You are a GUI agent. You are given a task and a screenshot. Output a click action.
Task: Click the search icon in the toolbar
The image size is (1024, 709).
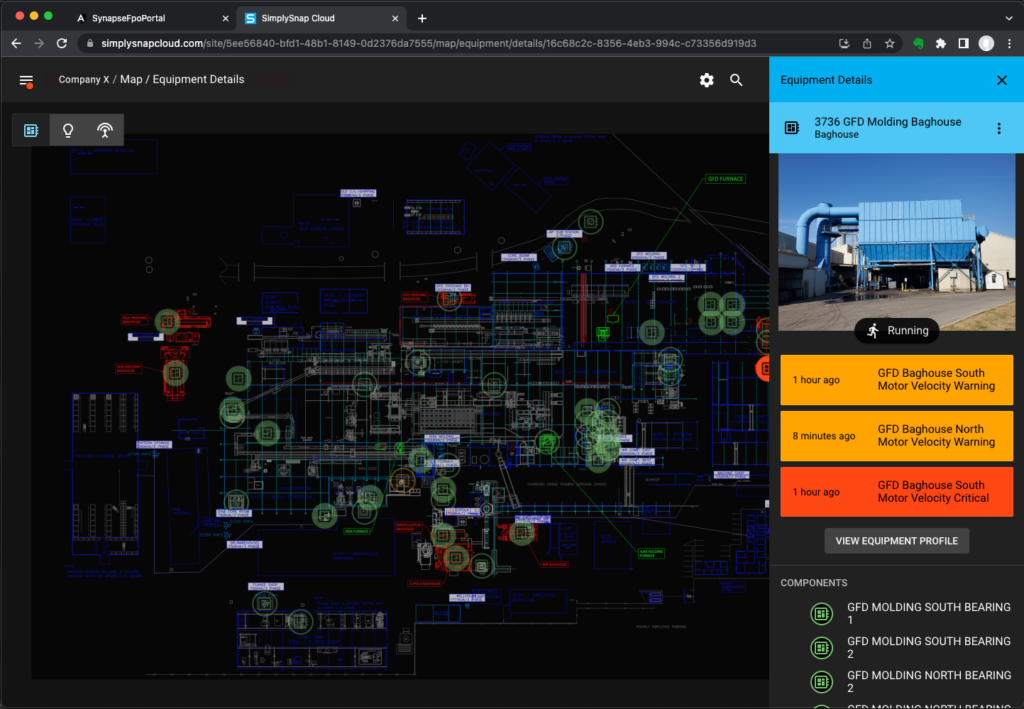[736, 80]
